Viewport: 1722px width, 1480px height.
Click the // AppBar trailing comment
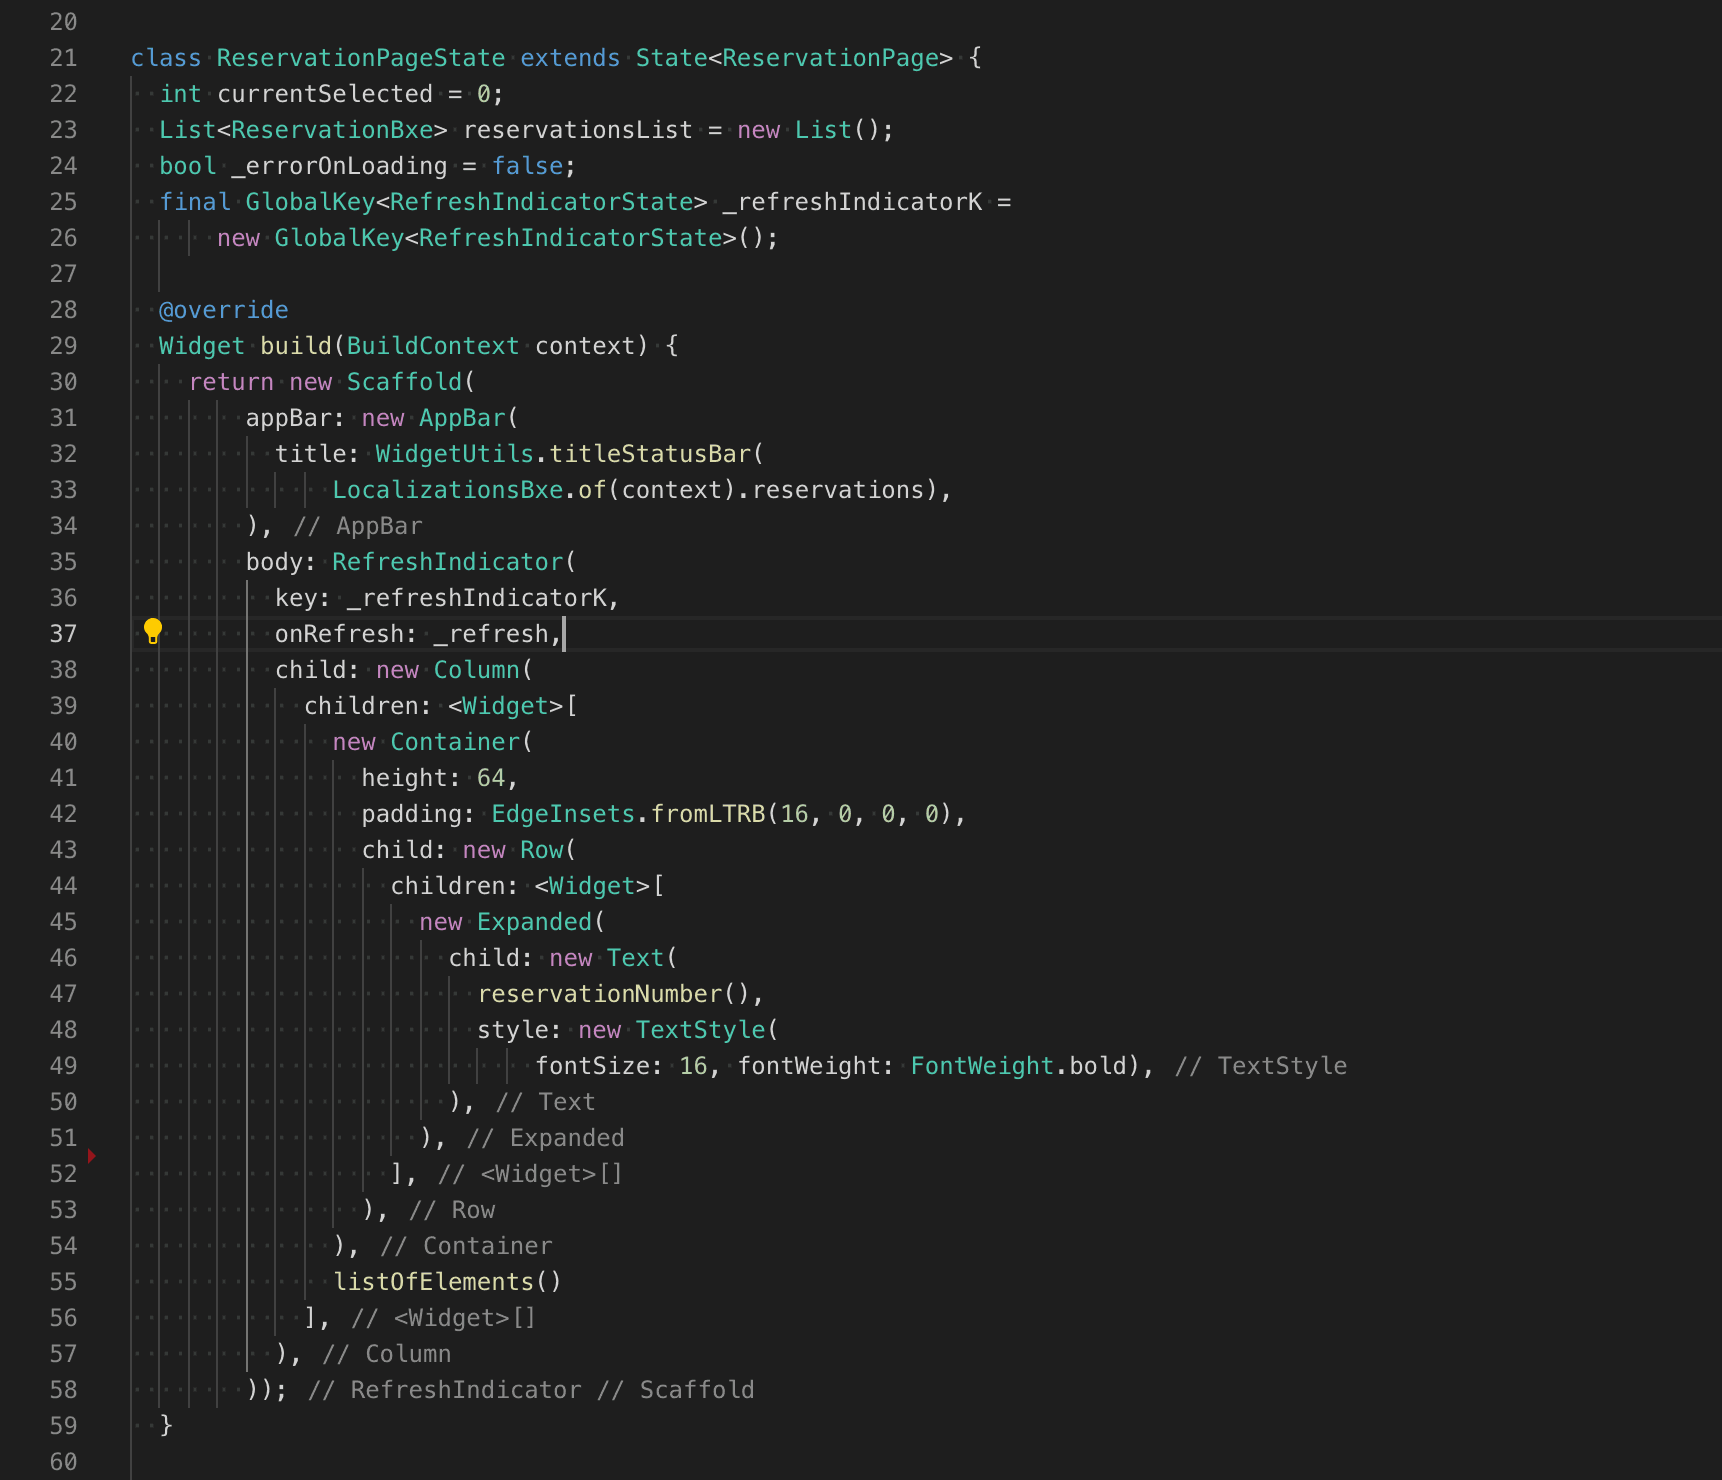[358, 525]
